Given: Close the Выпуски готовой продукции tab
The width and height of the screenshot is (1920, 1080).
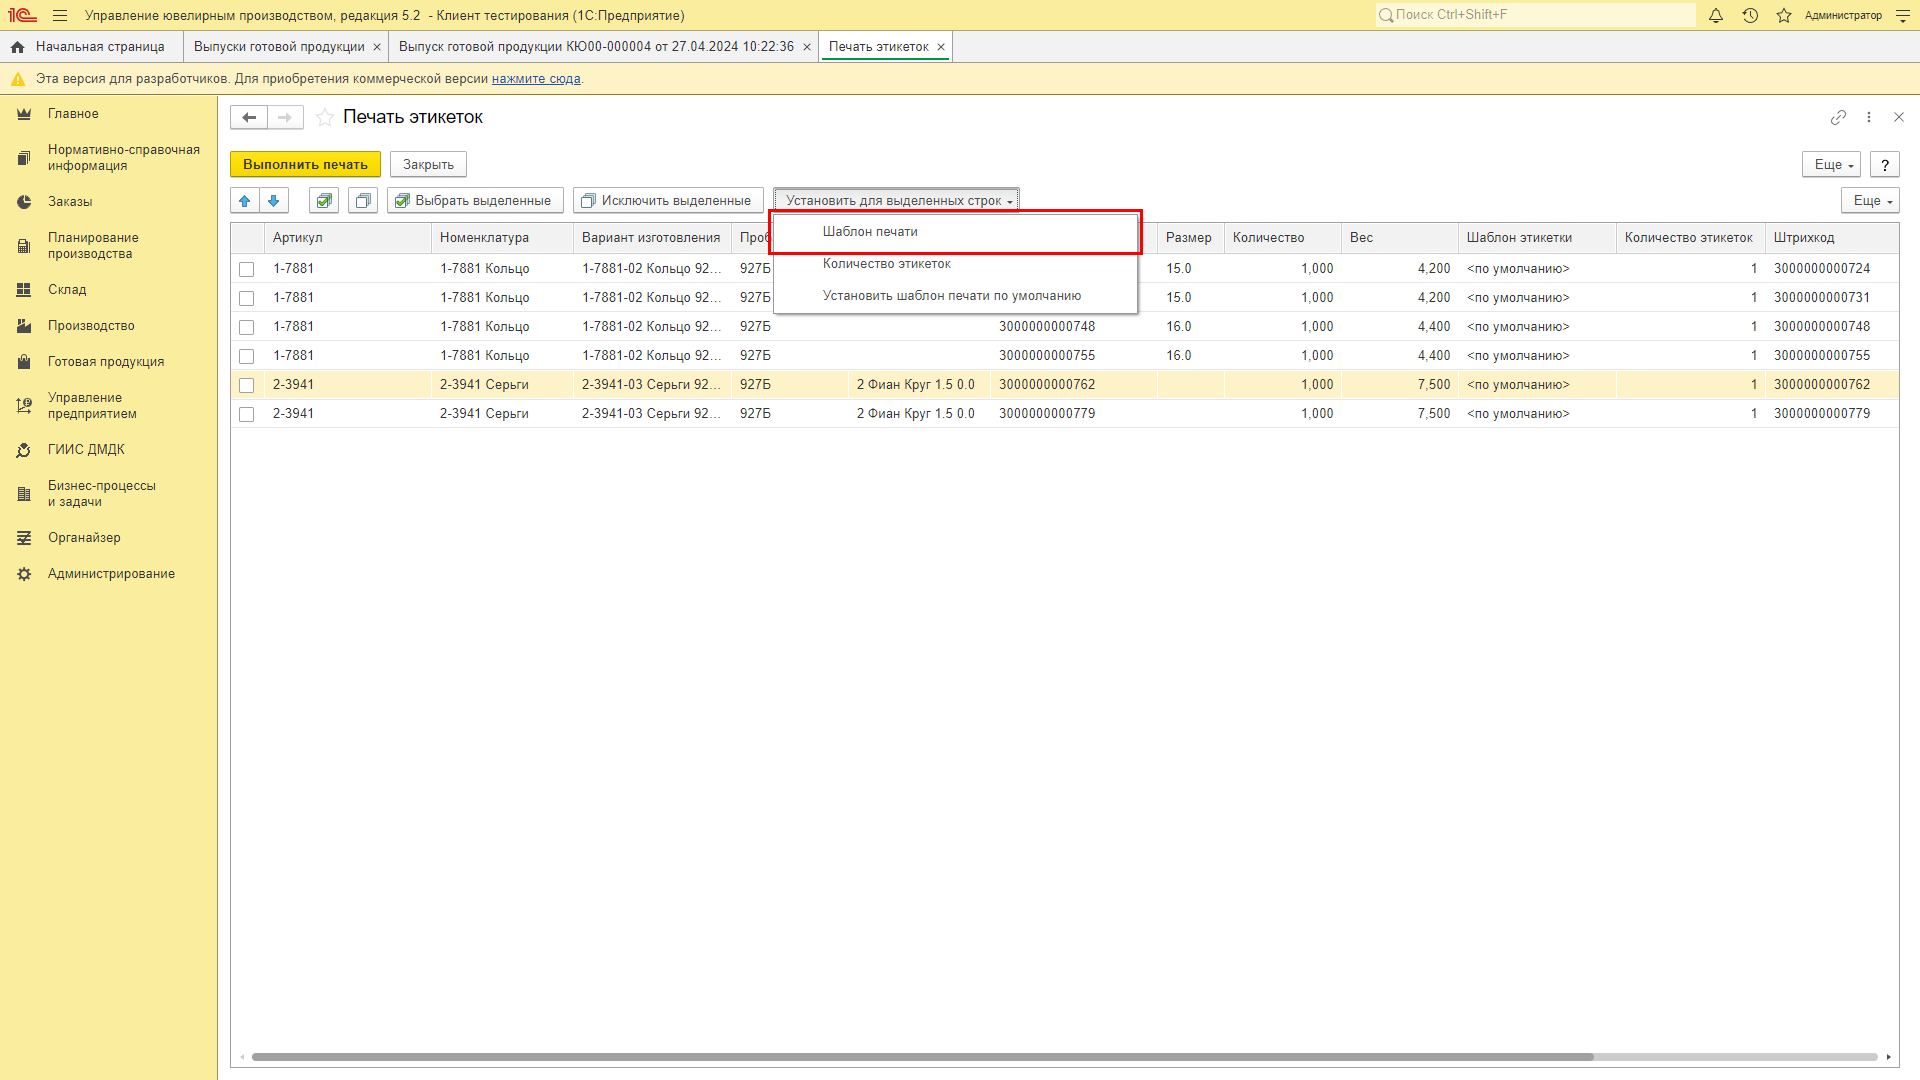Looking at the screenshot, I should point(377,47).
